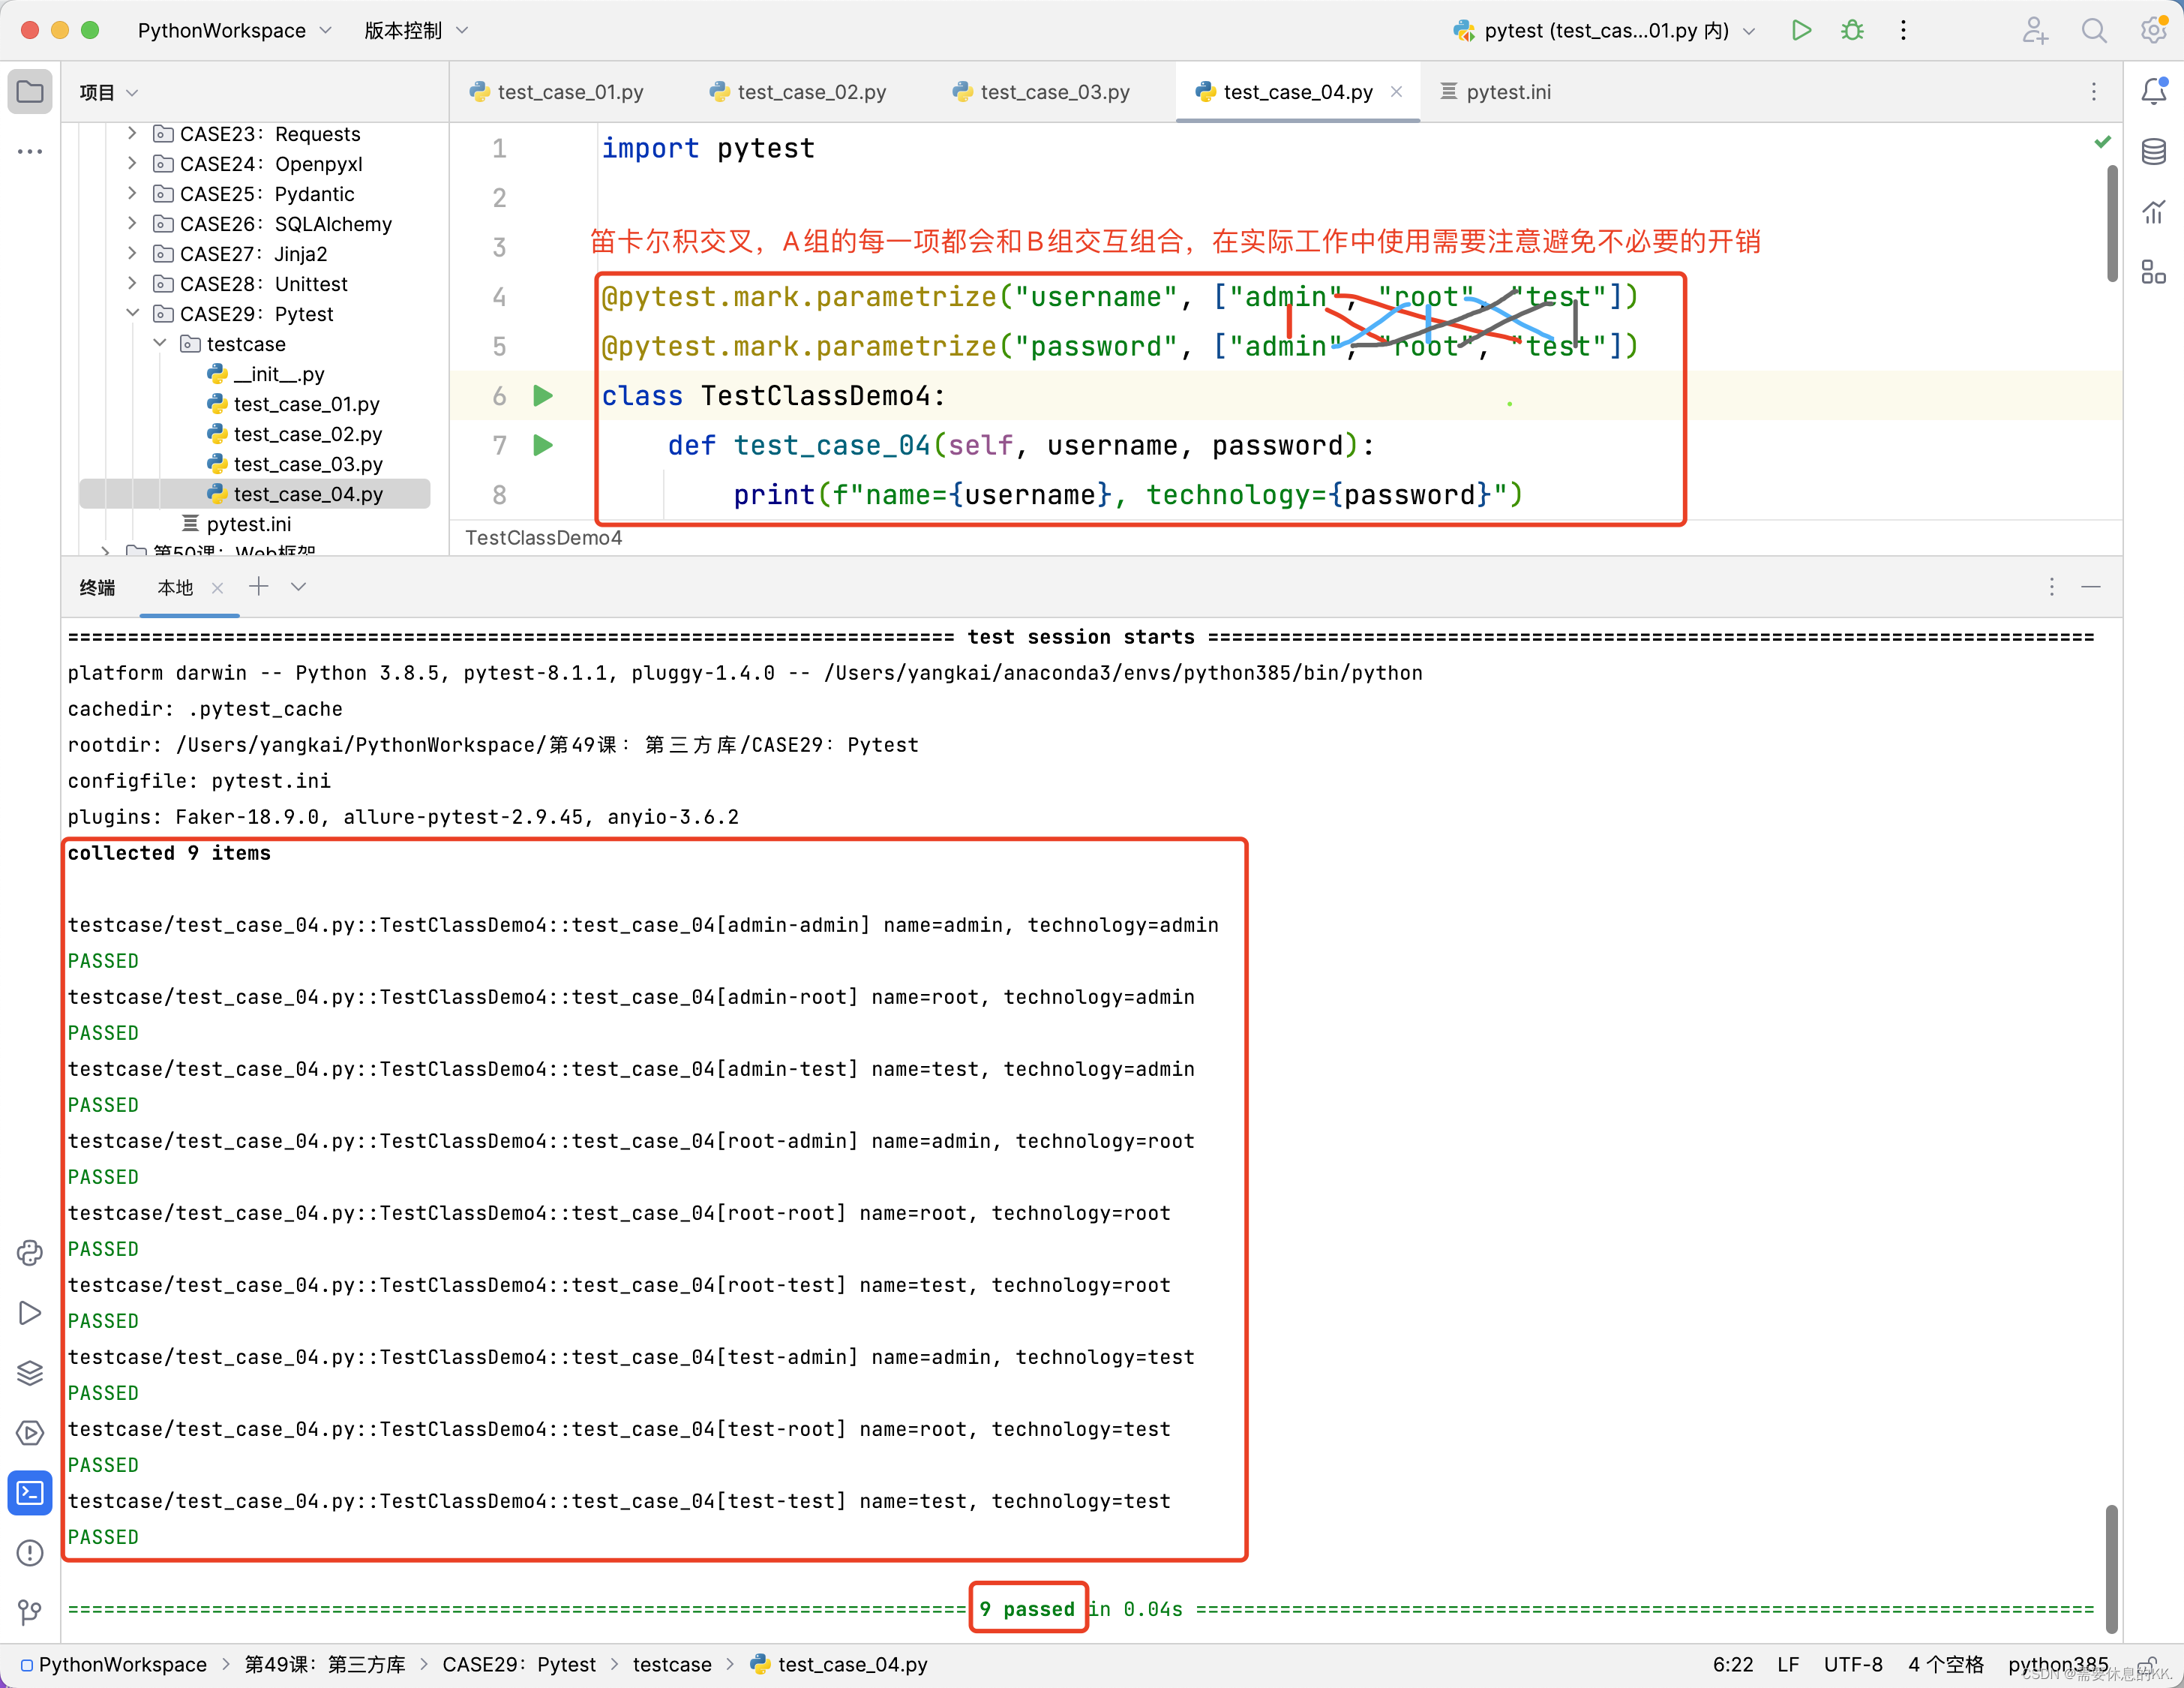2184x1688 pixels.
Task: Expand the CASE28: Unittest folder
Action: coord(132,283)
